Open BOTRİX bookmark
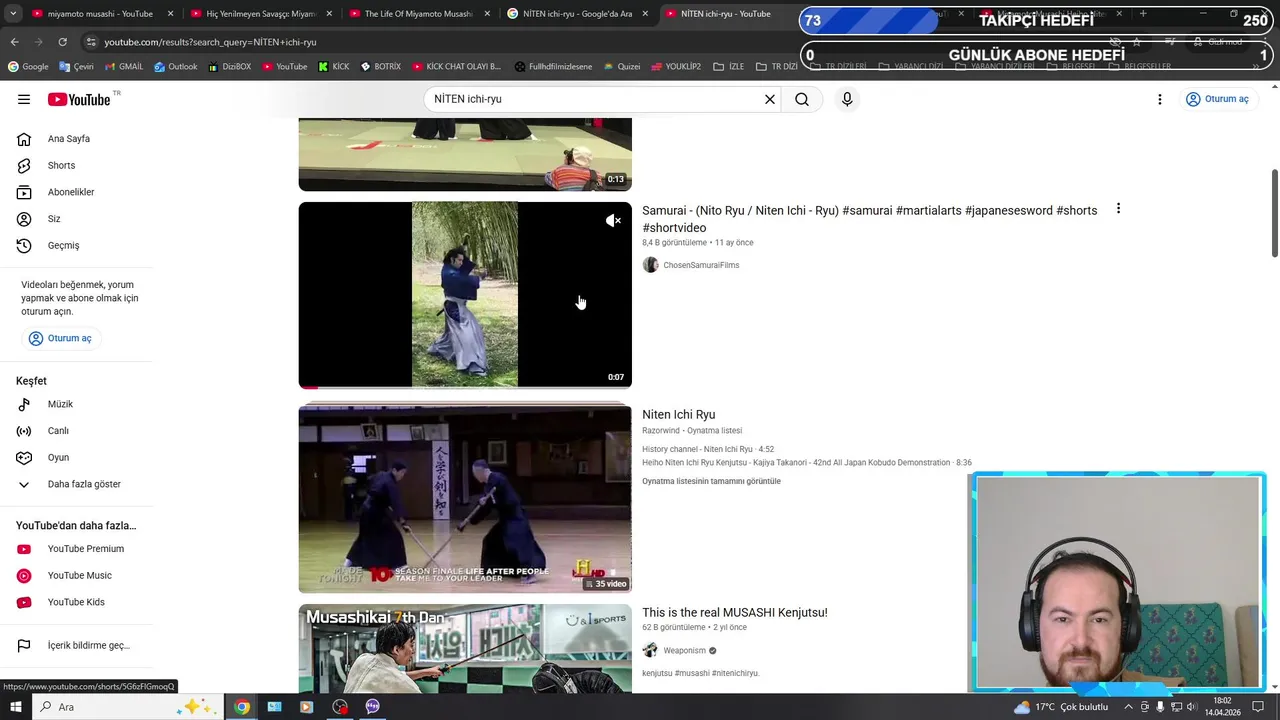 tap(380, 67)
